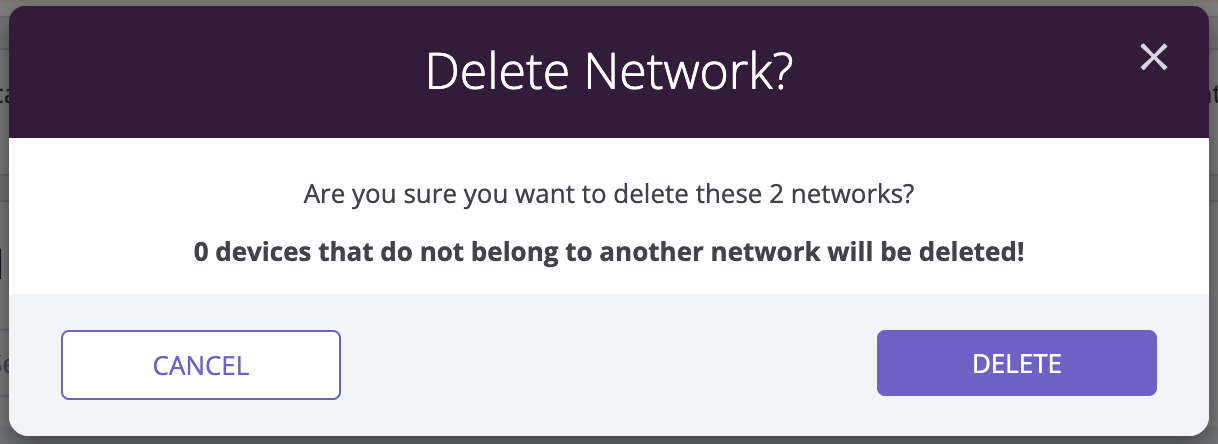The image size is (1218, 444).
Task: Select the "Delete Network?" dialog title
Action: pos(609,72)
